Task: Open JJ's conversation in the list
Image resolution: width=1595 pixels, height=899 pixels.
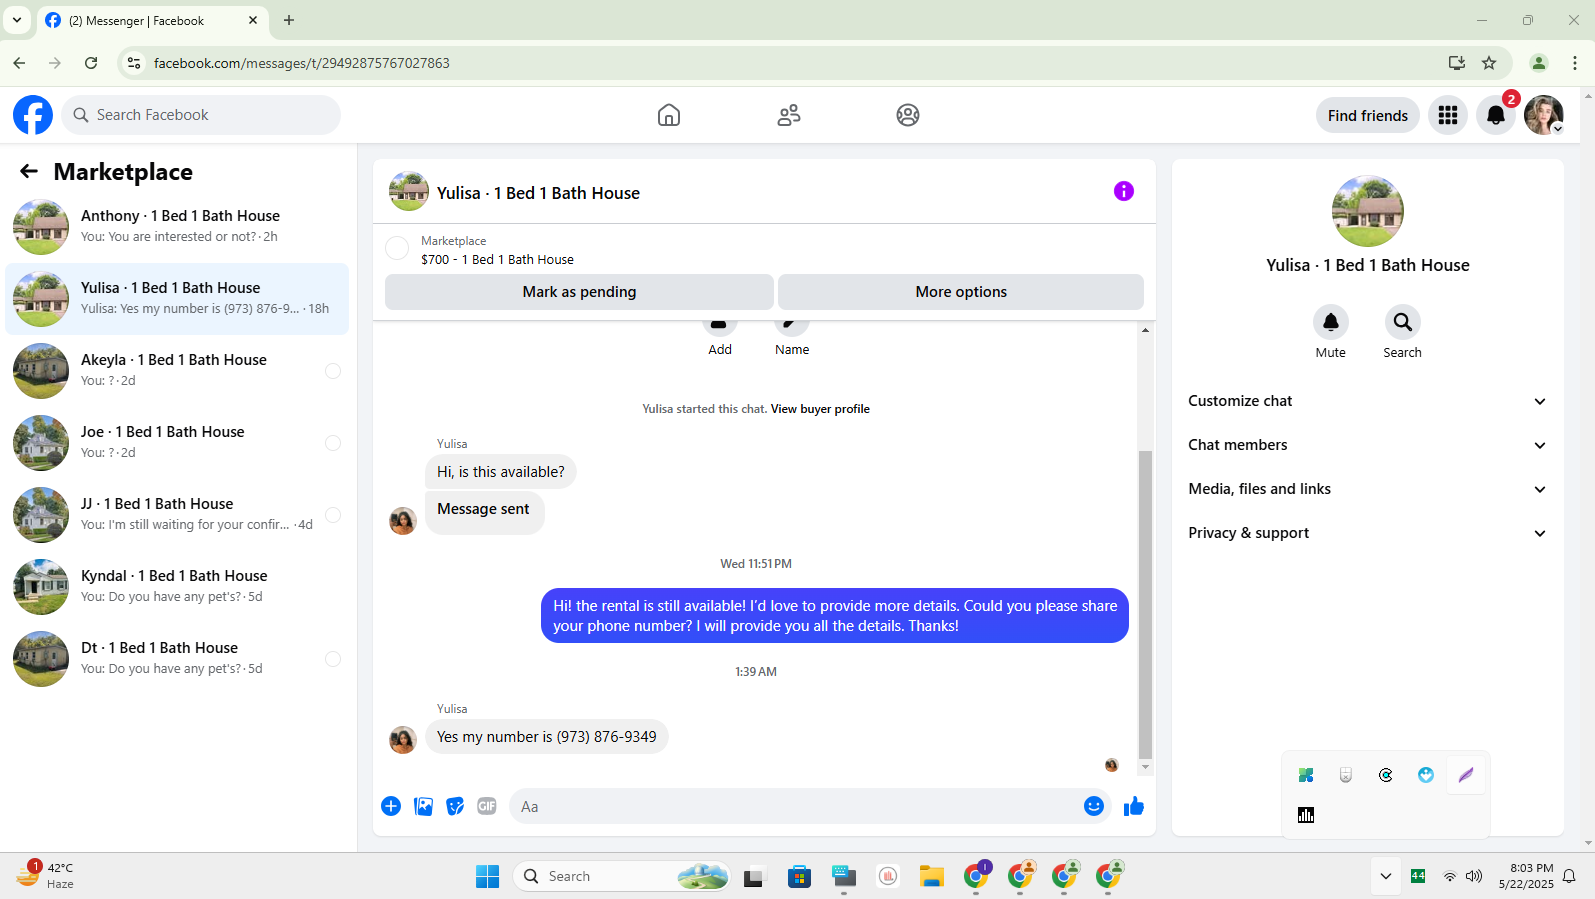Action: point(177,515)
